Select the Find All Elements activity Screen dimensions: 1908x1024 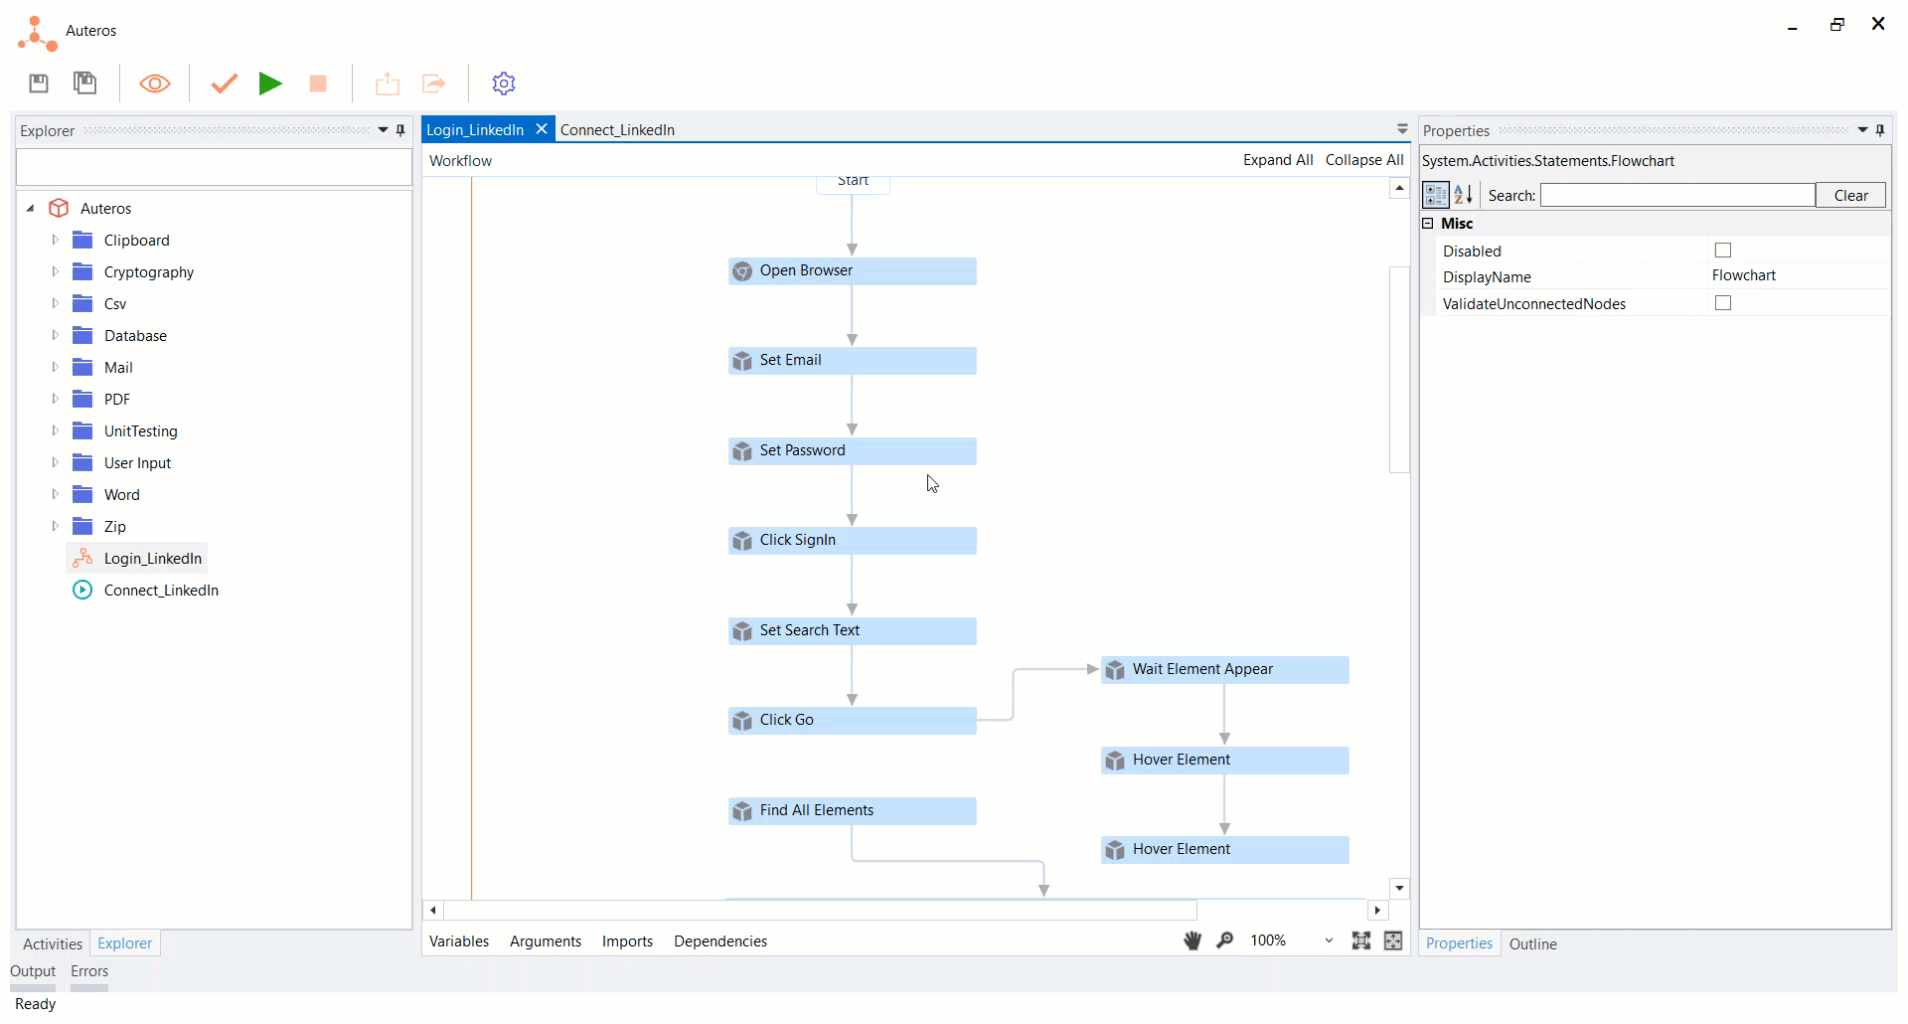[852, 811]
